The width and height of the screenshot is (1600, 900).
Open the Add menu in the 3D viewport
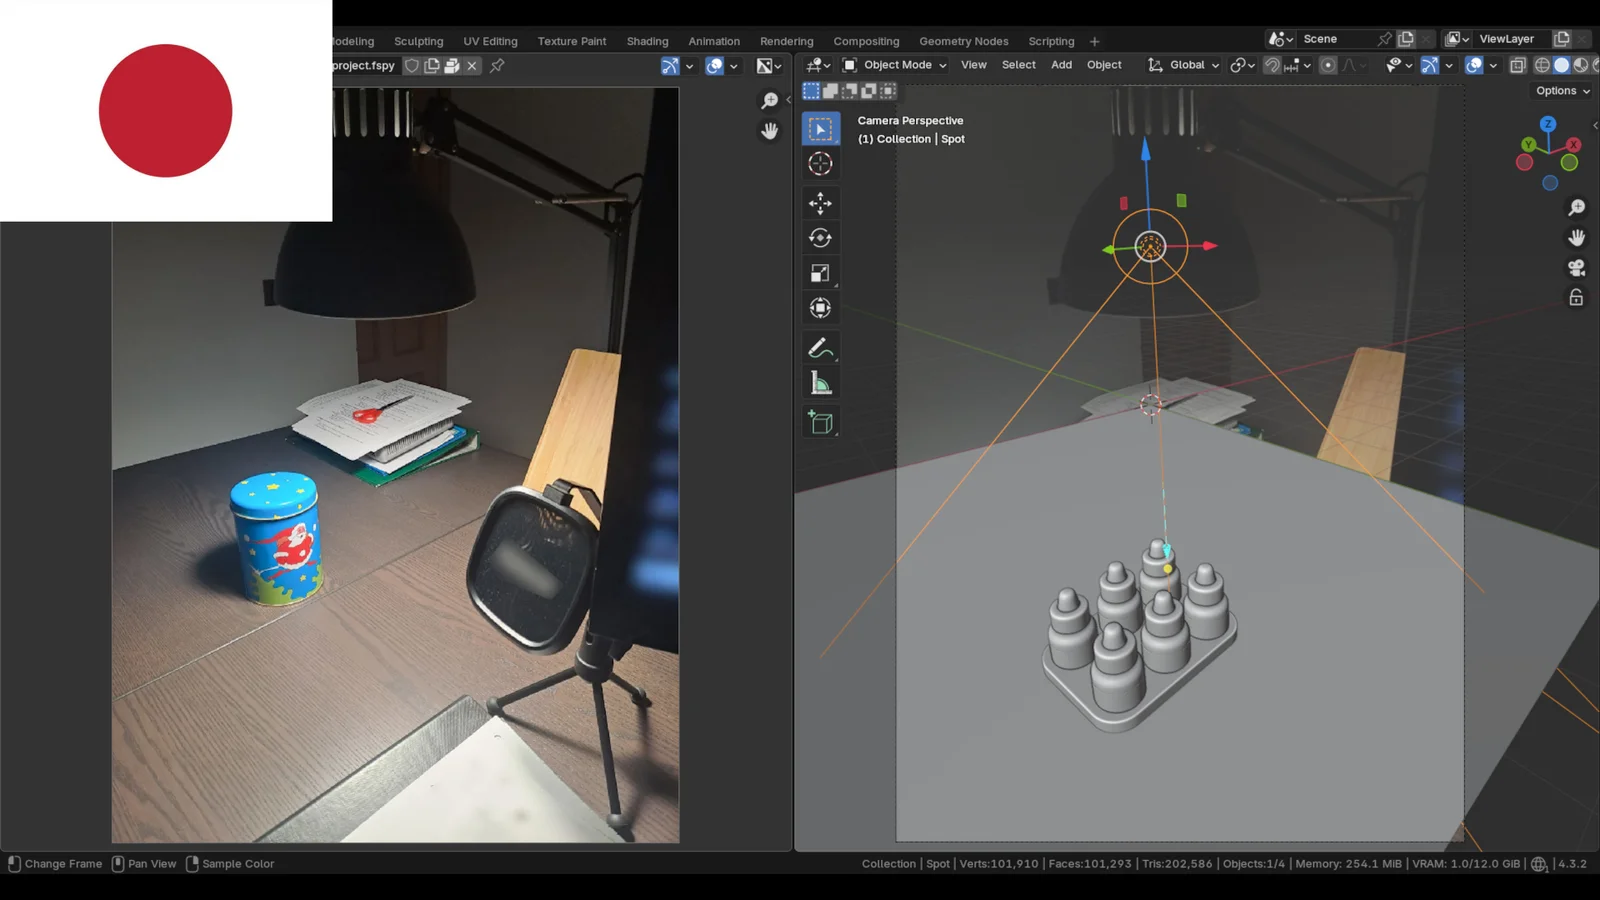[x=1061, y=65]
